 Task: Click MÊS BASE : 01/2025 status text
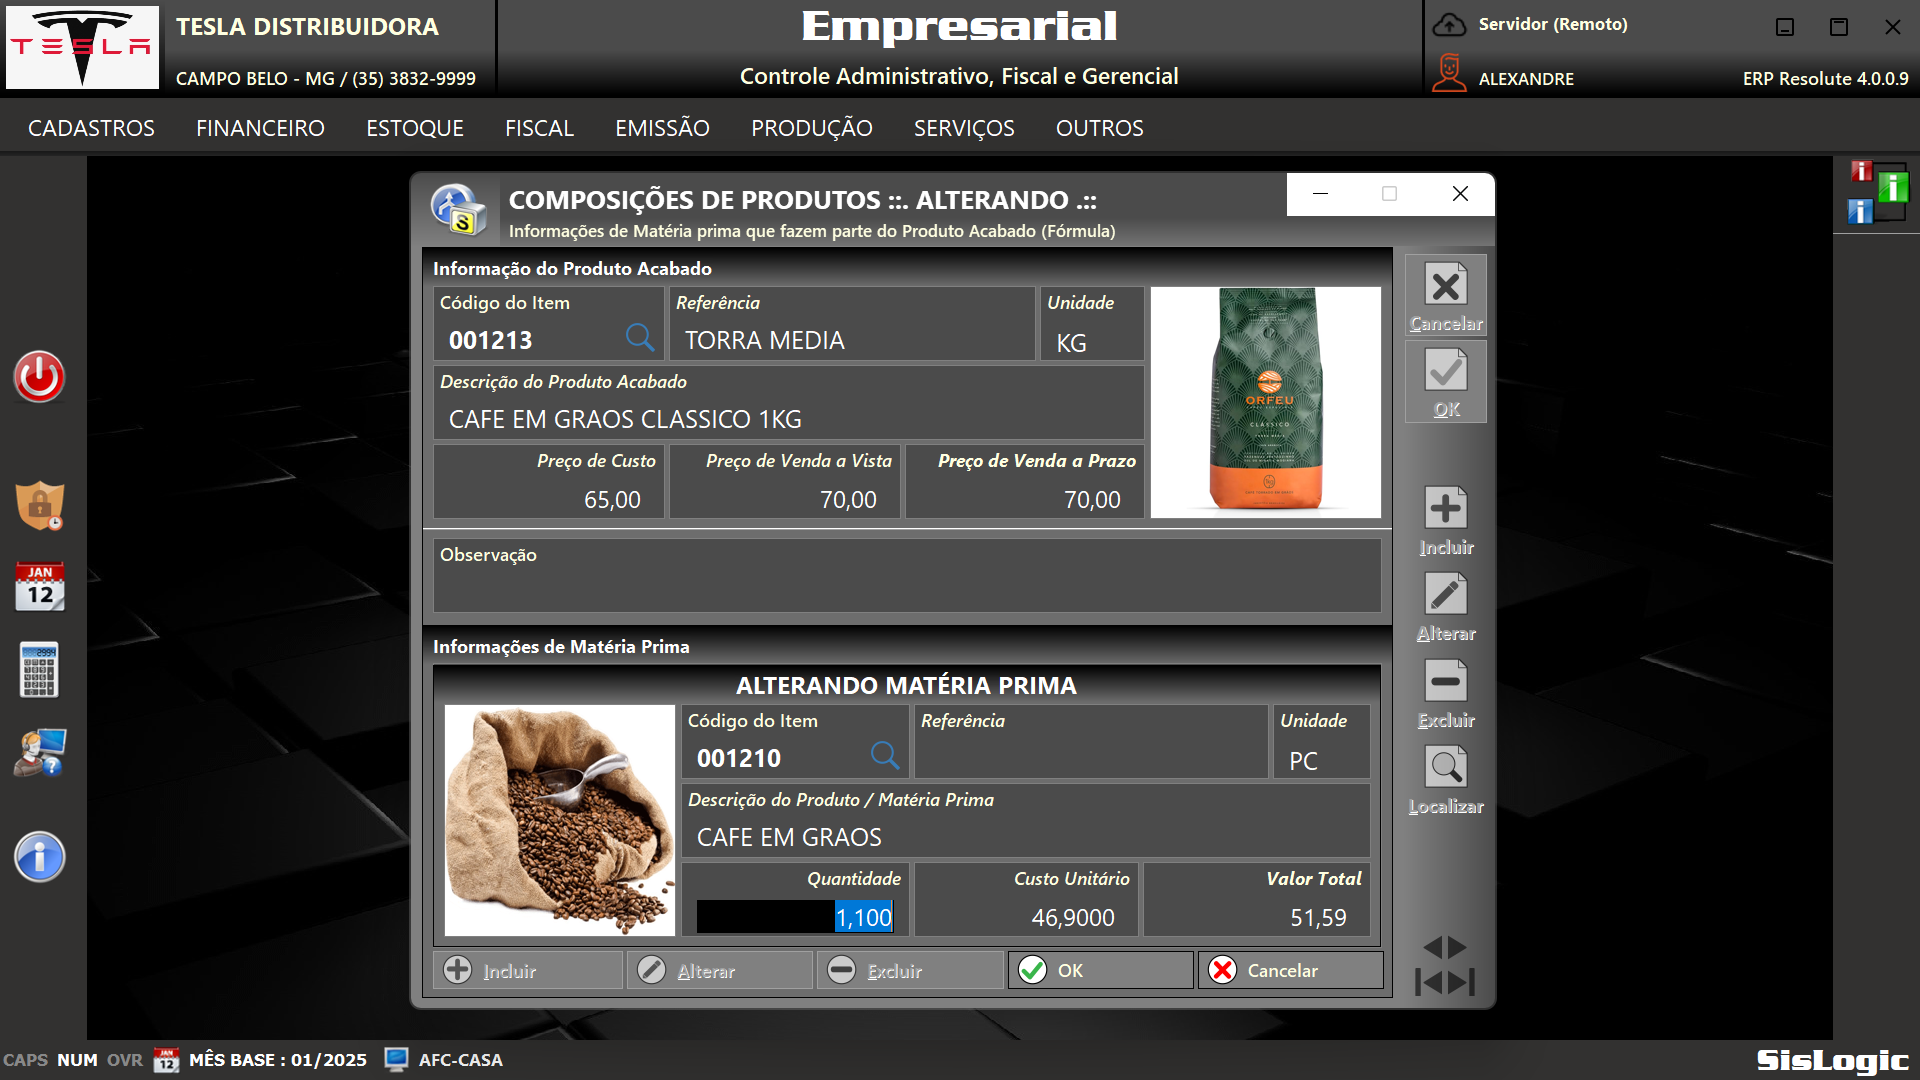pyautogui.click(x=278, y=1060)
